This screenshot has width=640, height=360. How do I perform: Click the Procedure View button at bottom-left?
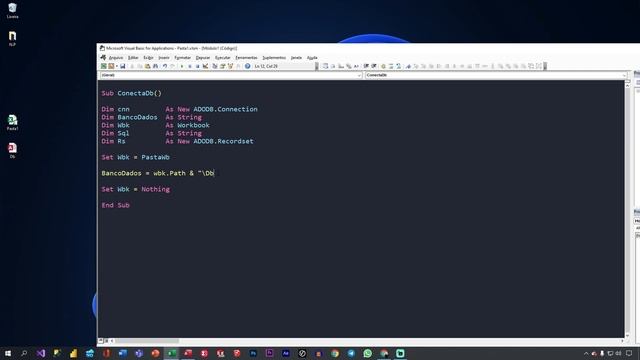tap(101, 340)
